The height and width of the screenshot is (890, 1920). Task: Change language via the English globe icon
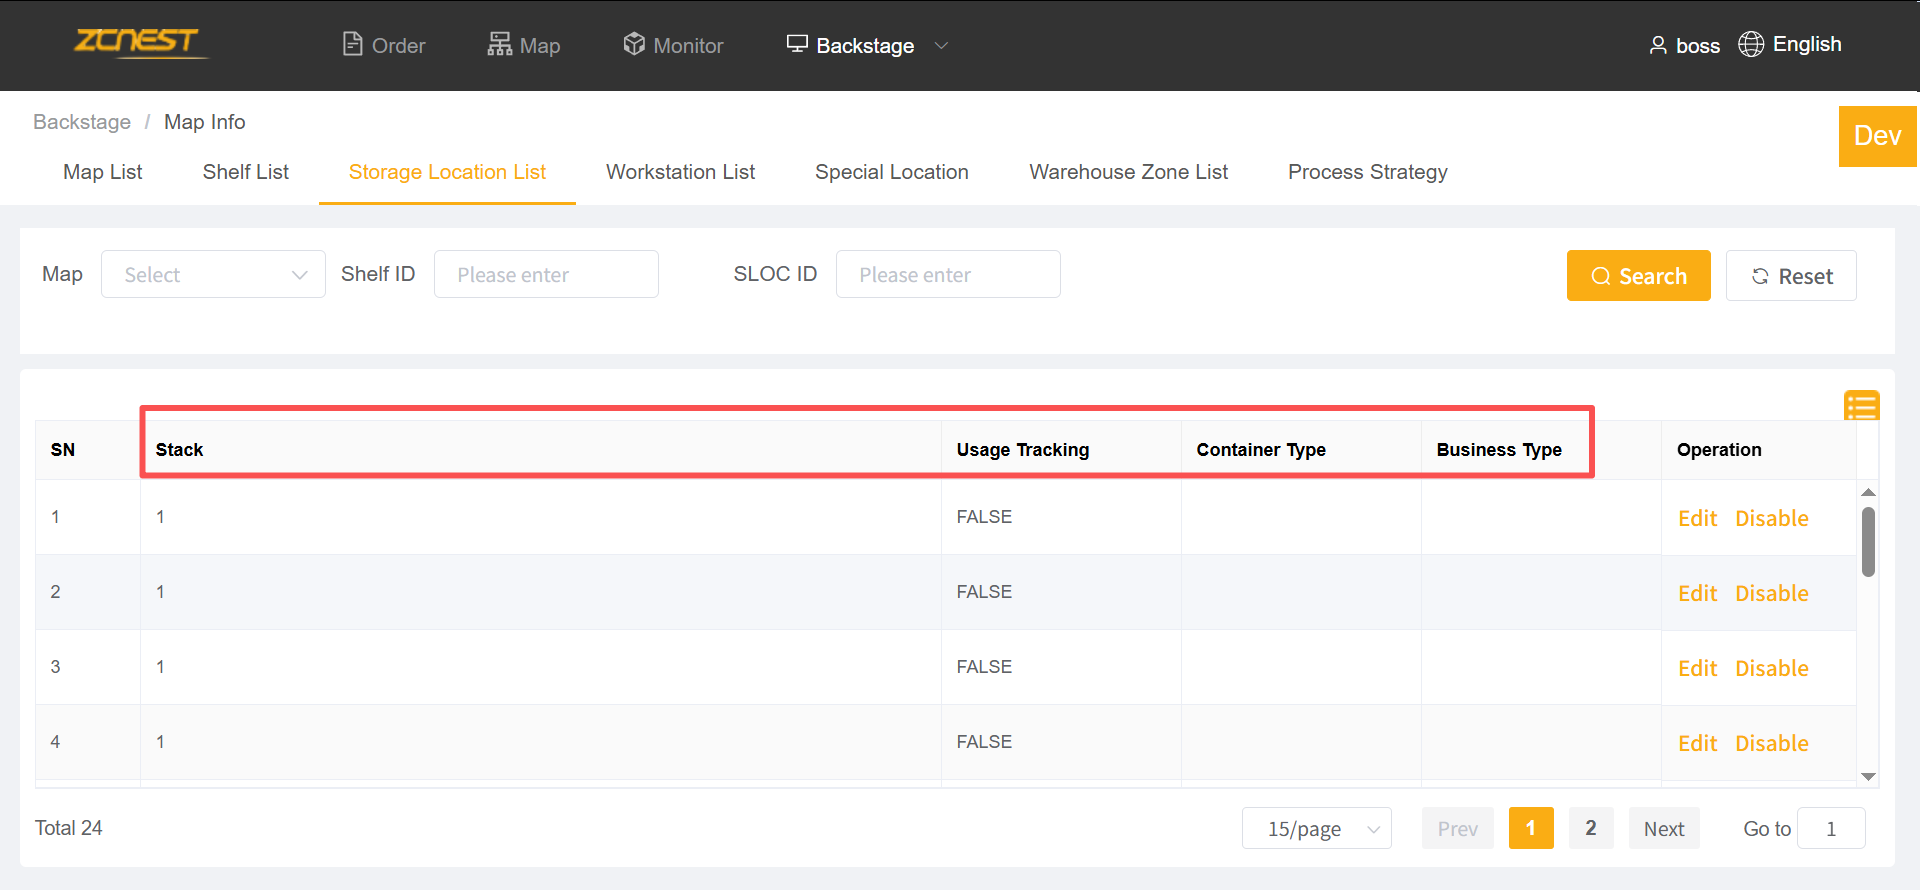[x=1751, y=44]
